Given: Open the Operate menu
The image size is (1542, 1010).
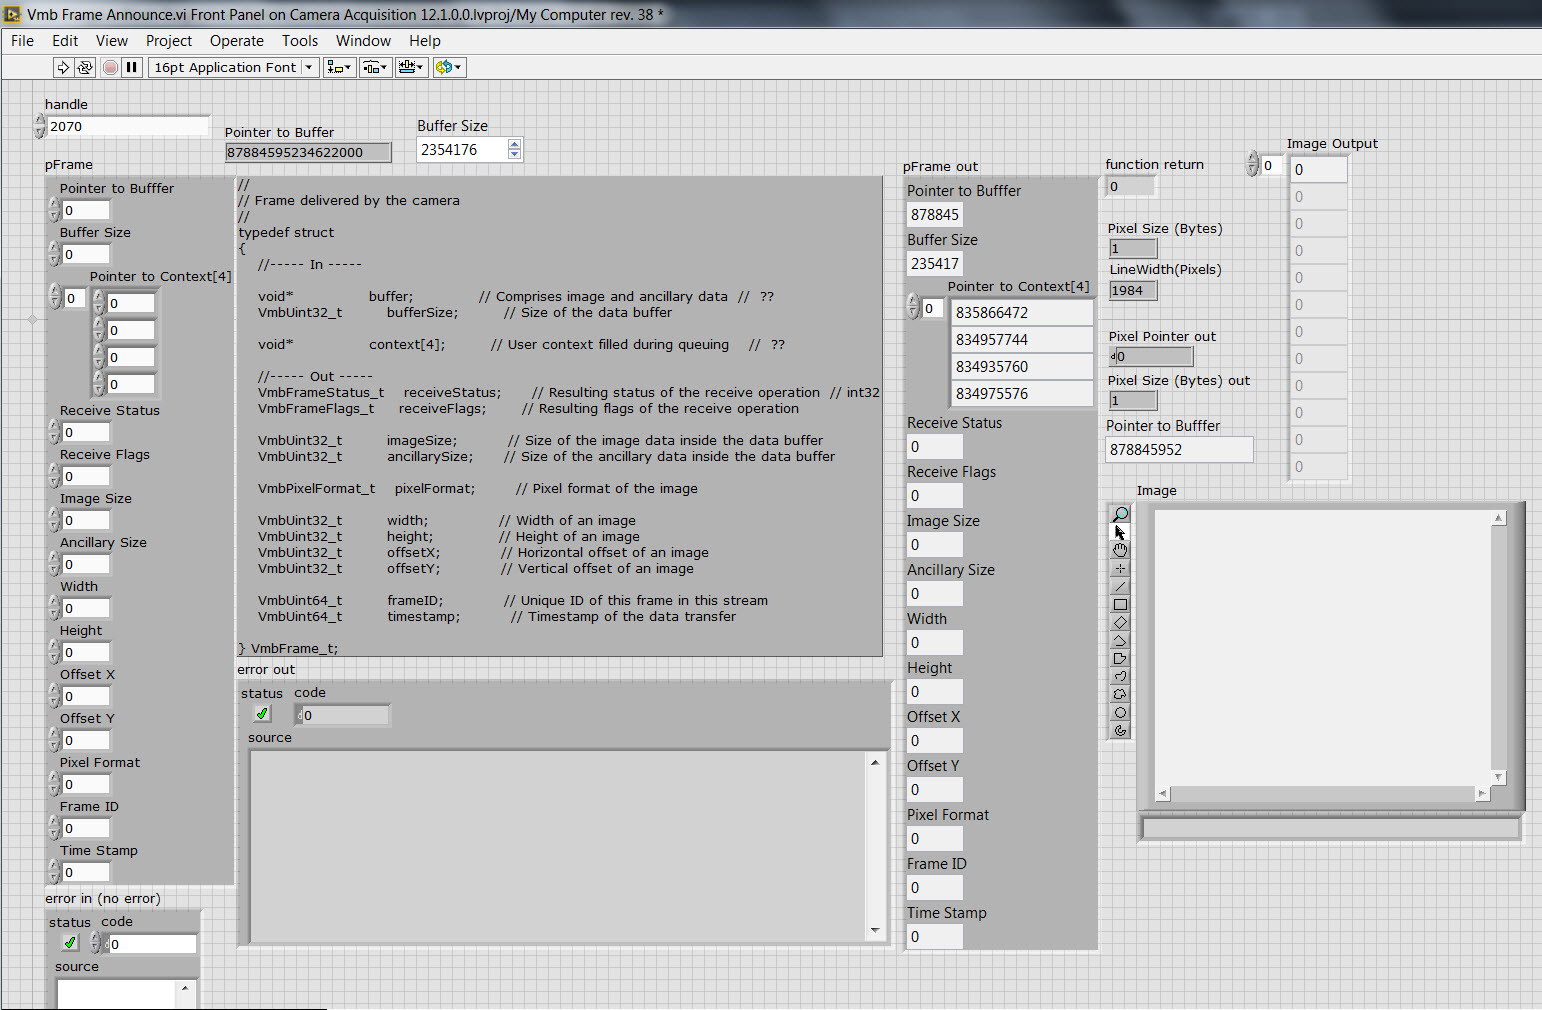Looking at the screenshot, I should click(x=236, y=41).
